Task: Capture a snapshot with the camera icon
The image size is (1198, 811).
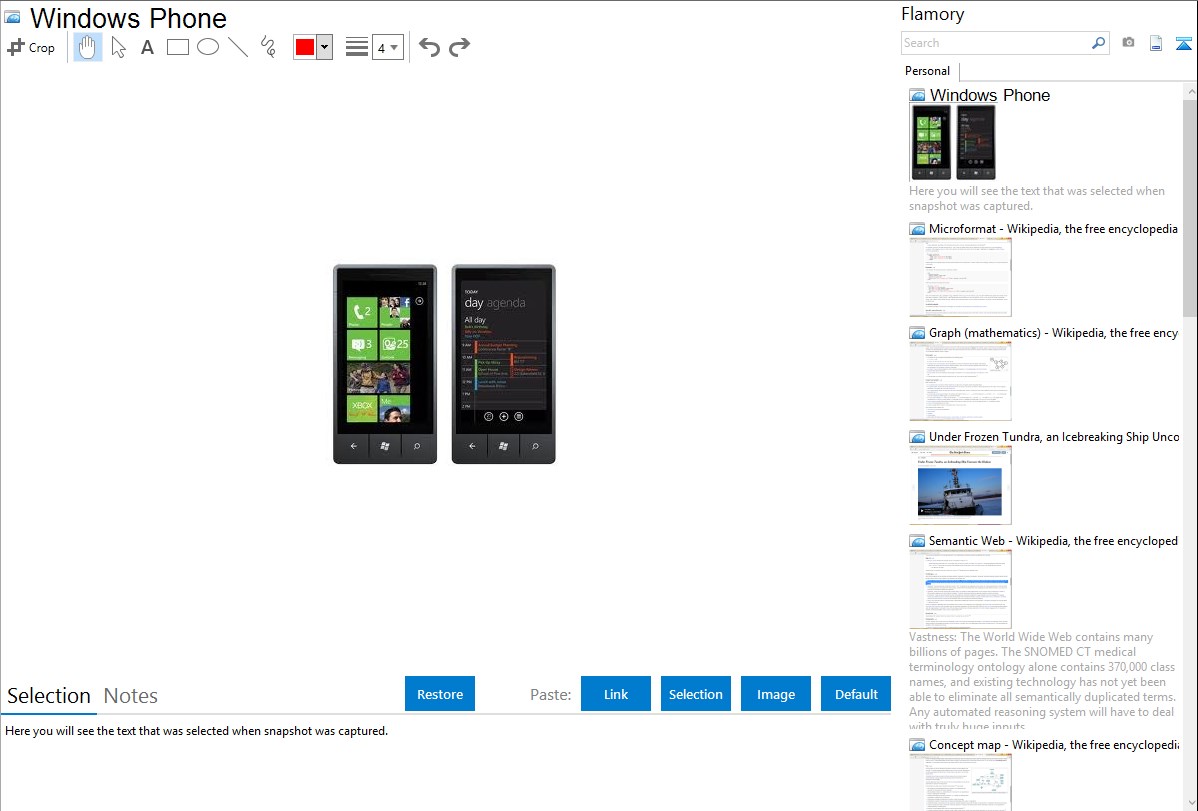Action: click(x=1128, y=43)
